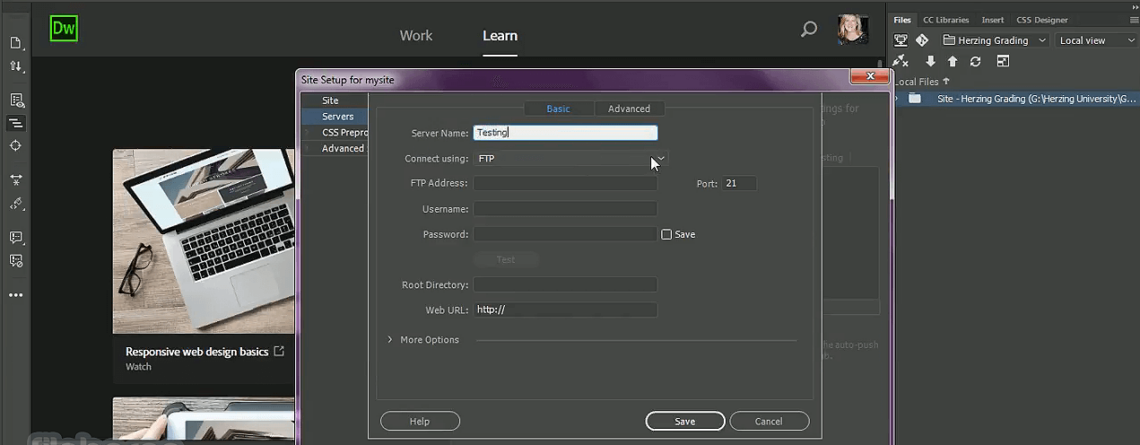Open the Connect using FTP dropdown
Image resolution: width=1140 pixels, height=445 pixels.
(569, 159)
